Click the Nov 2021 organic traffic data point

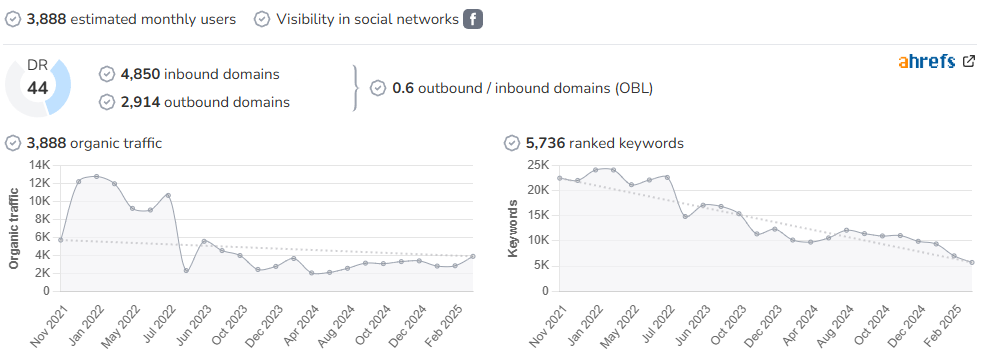(x=61, y=240)
